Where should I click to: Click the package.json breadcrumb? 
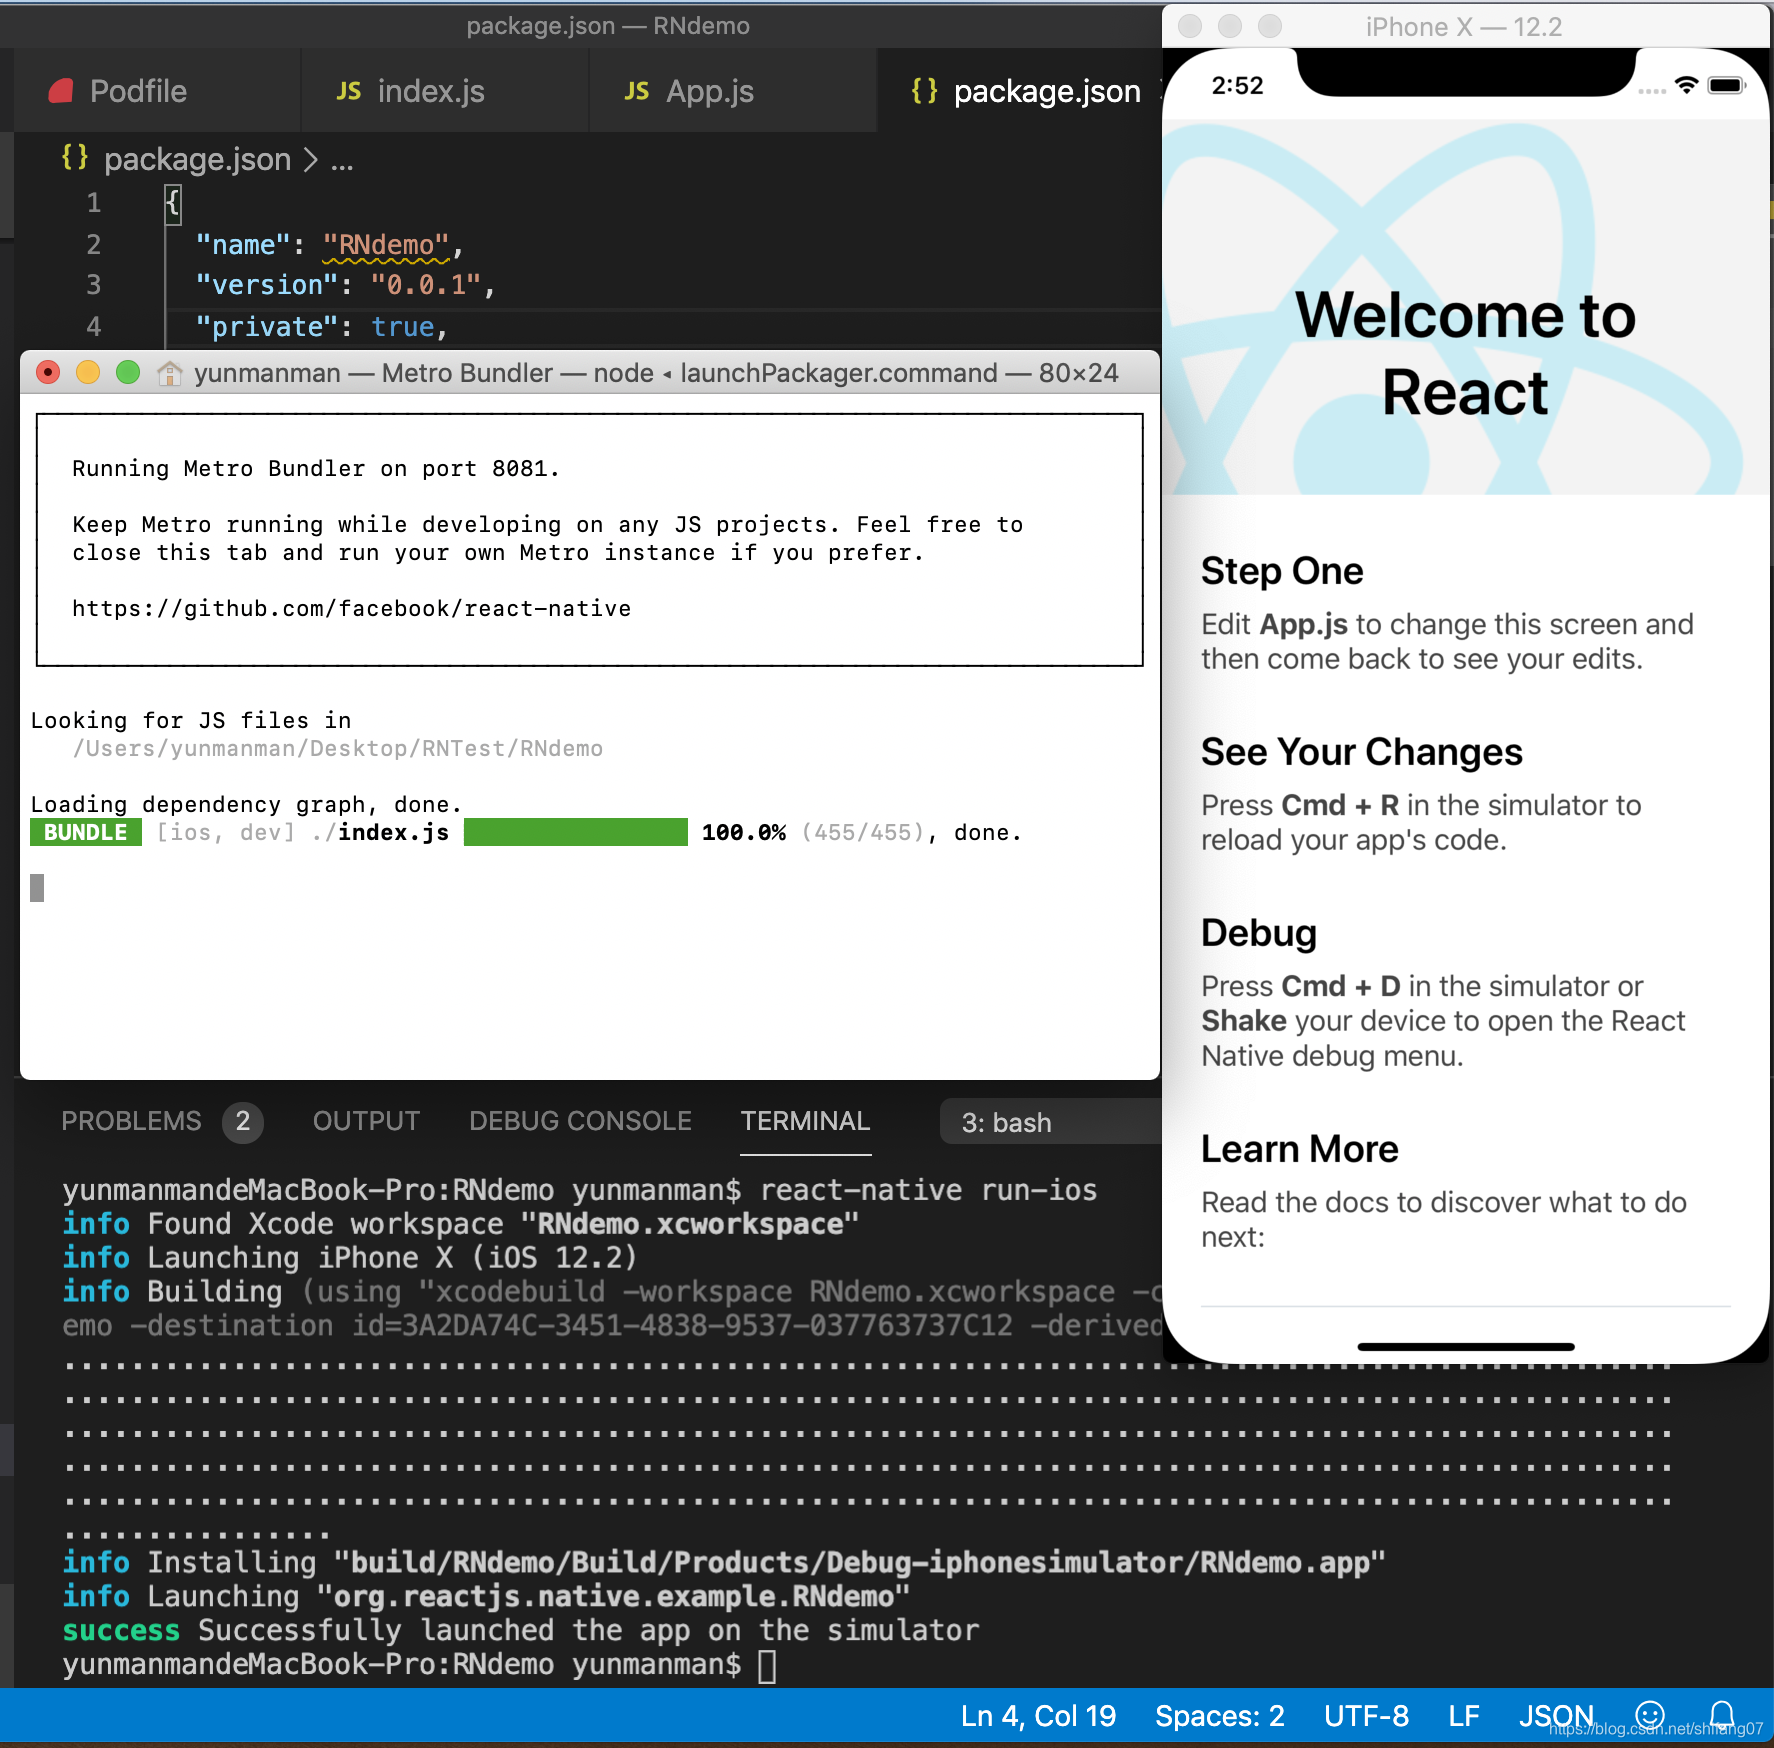pyautogui.click(x=197, y=159)
